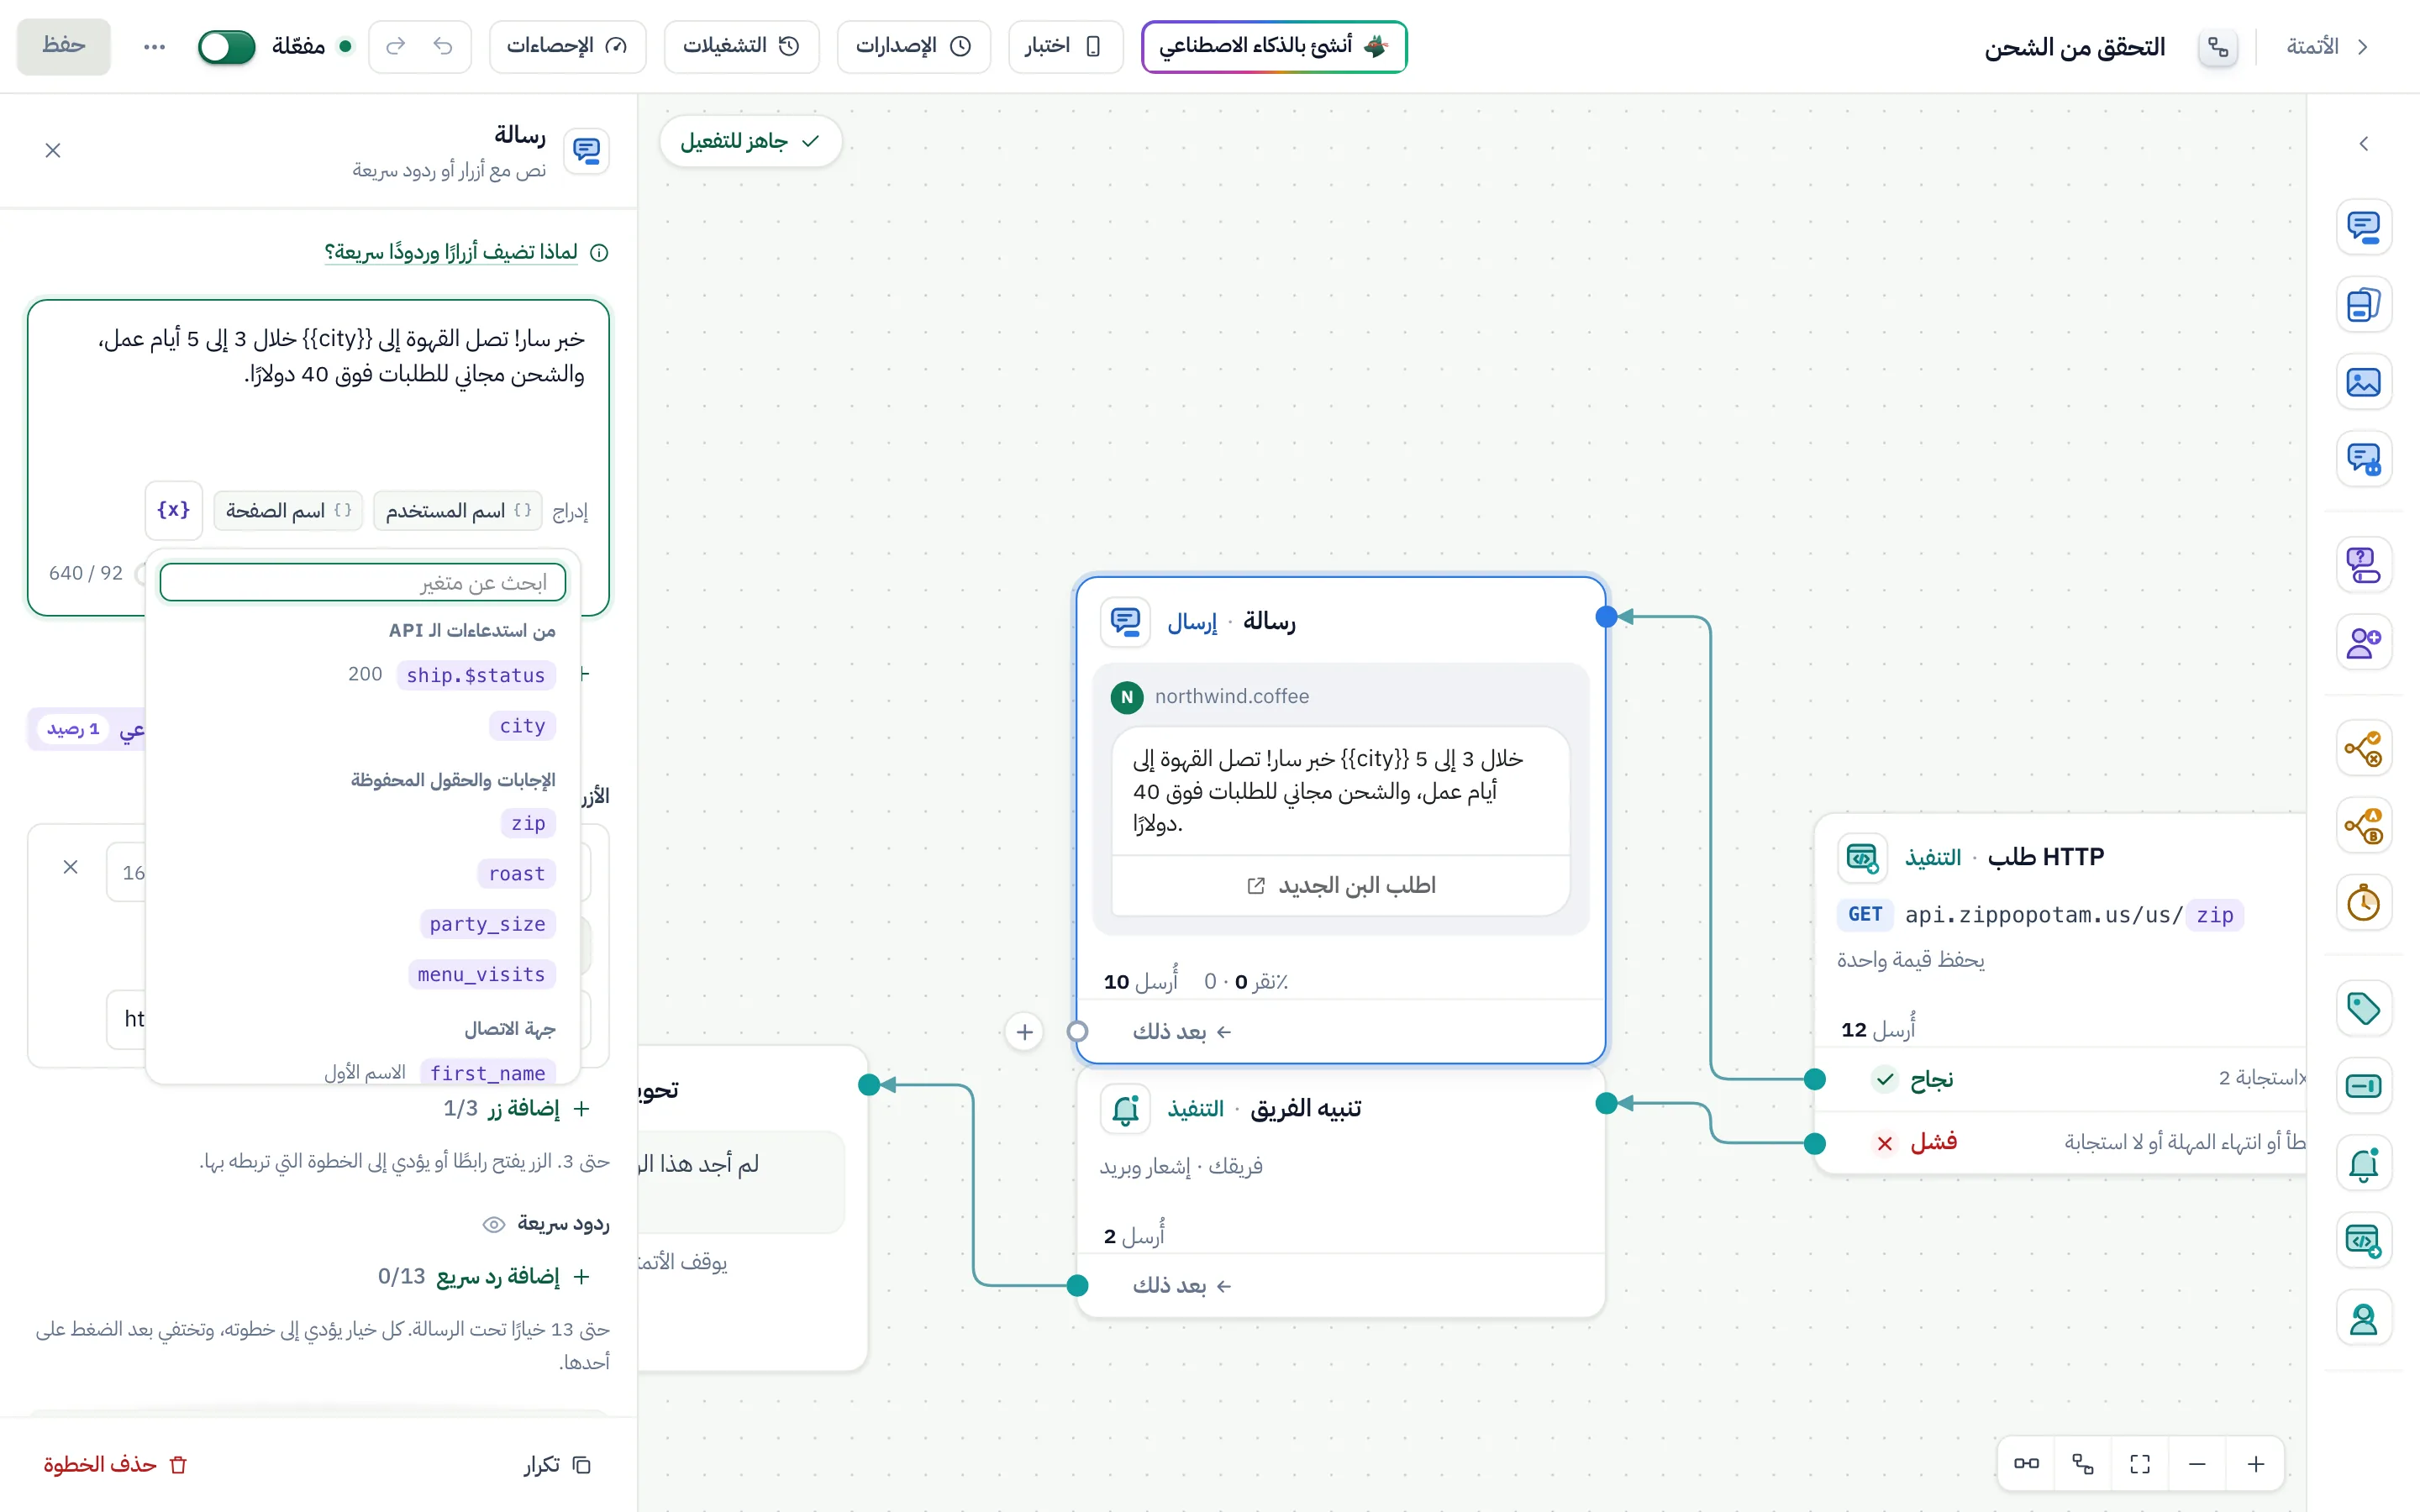Select the menu_visits variable
Screen dimensions: 2420x1512
click(481, 974)
